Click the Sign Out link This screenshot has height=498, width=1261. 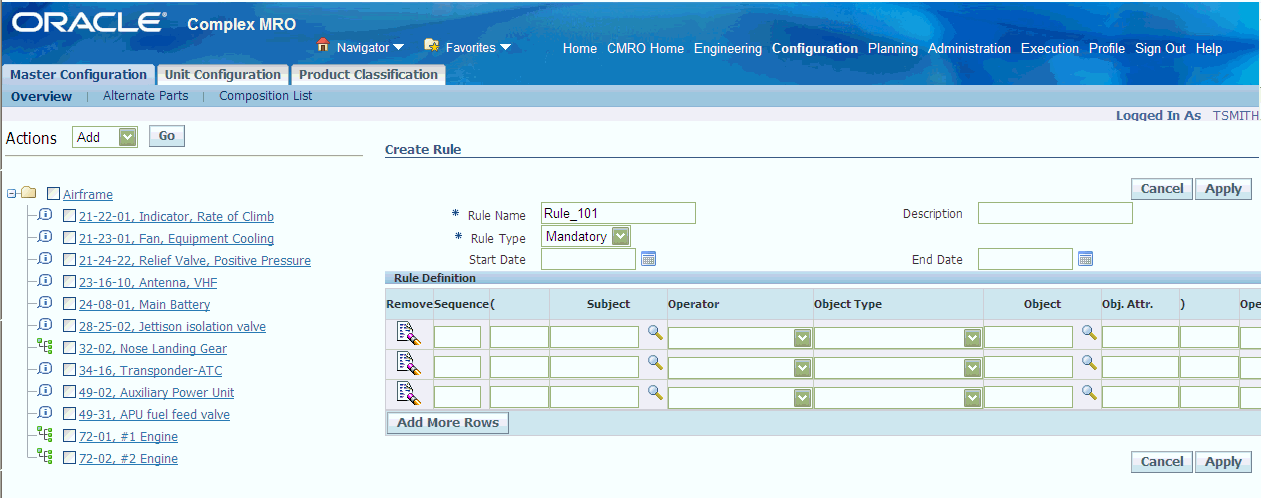[x=1160, y=48]
